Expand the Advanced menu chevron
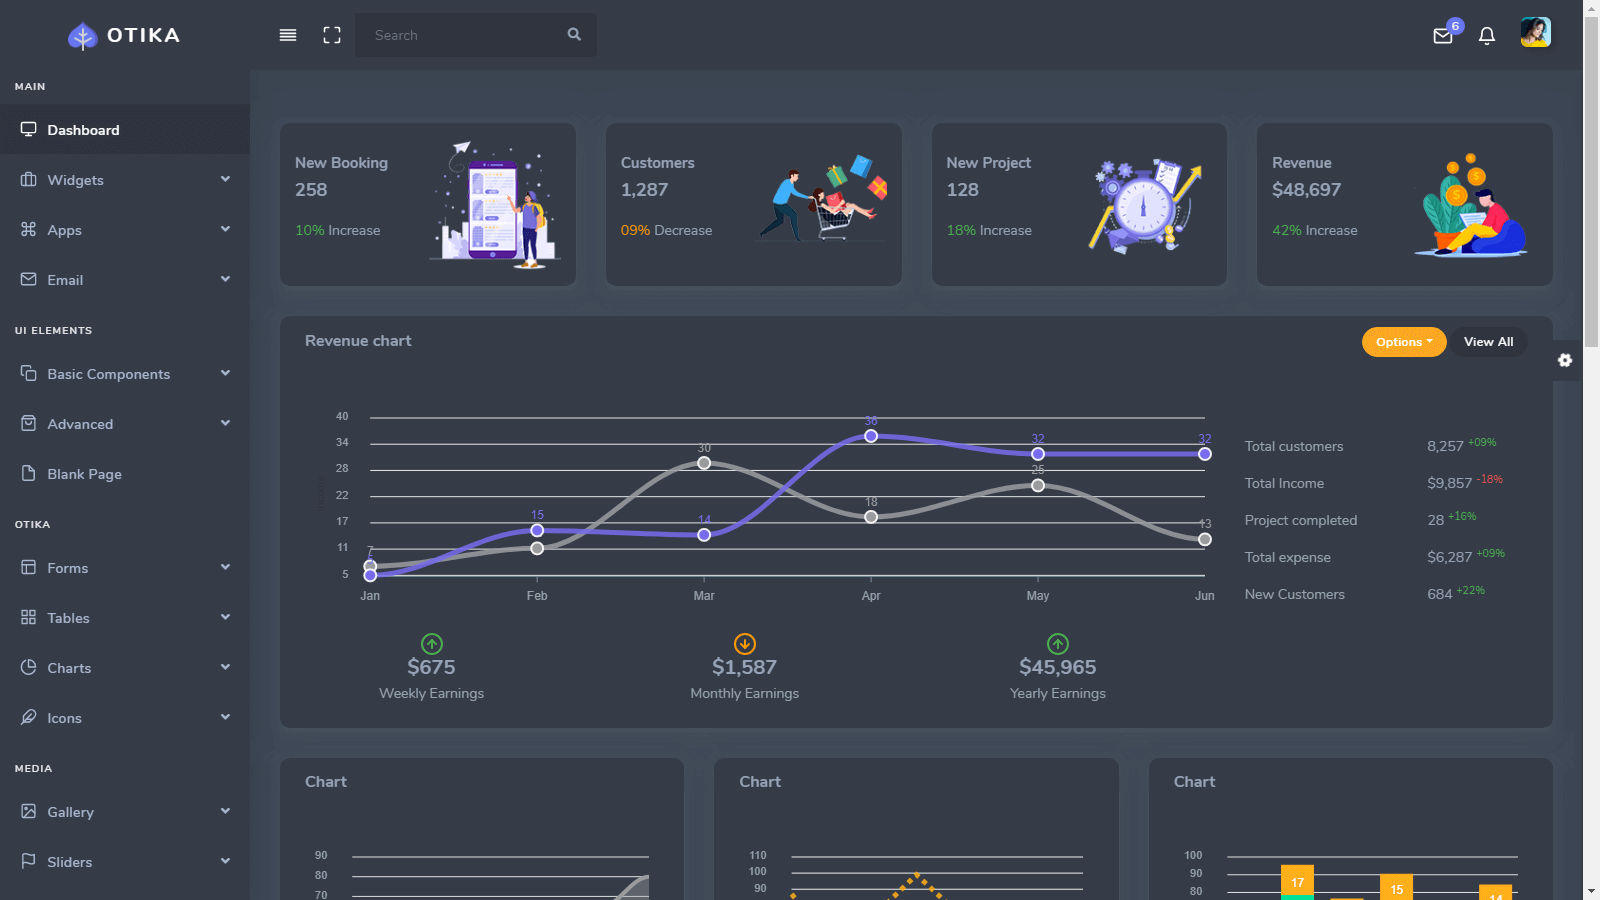 click(225, 423)
